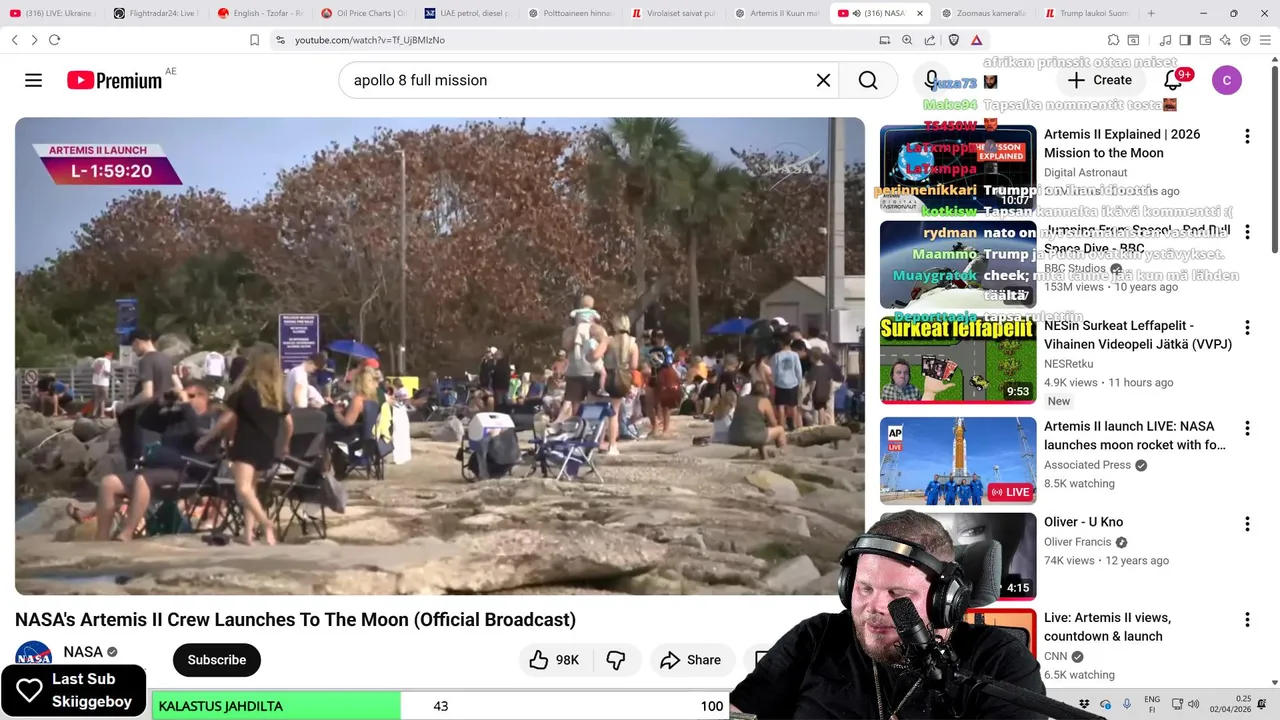Switch to Oil Price Charts tab
This screenshot has width=1280, height=720.
pos(363,13)
